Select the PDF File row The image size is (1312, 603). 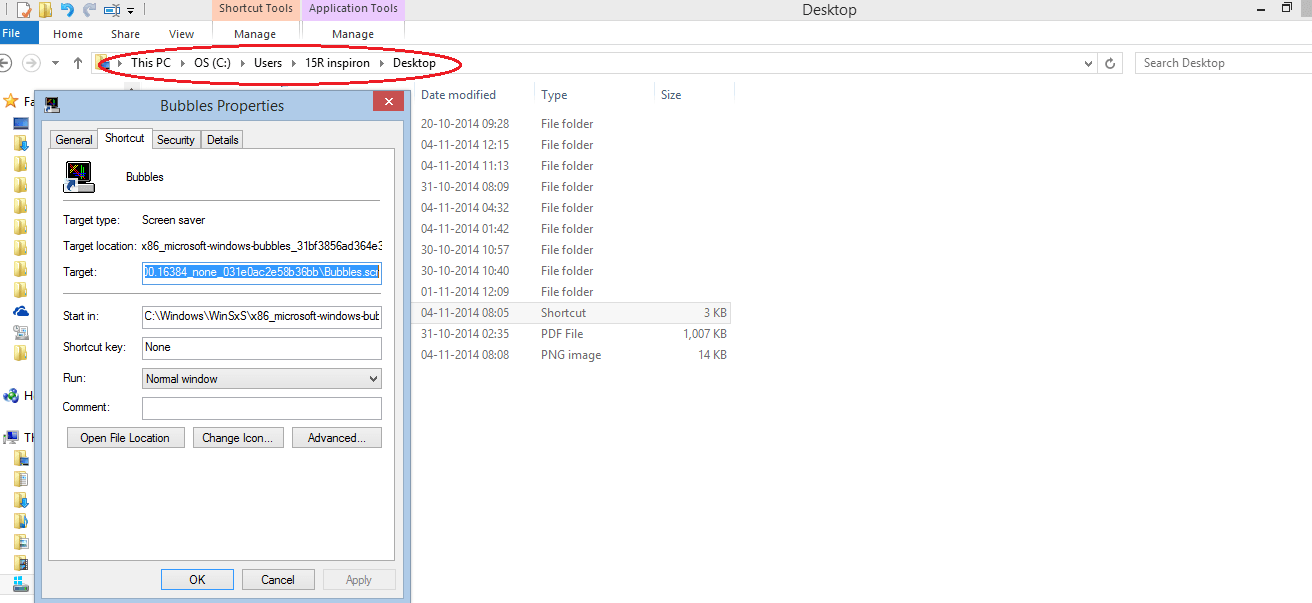pos(573,334)
